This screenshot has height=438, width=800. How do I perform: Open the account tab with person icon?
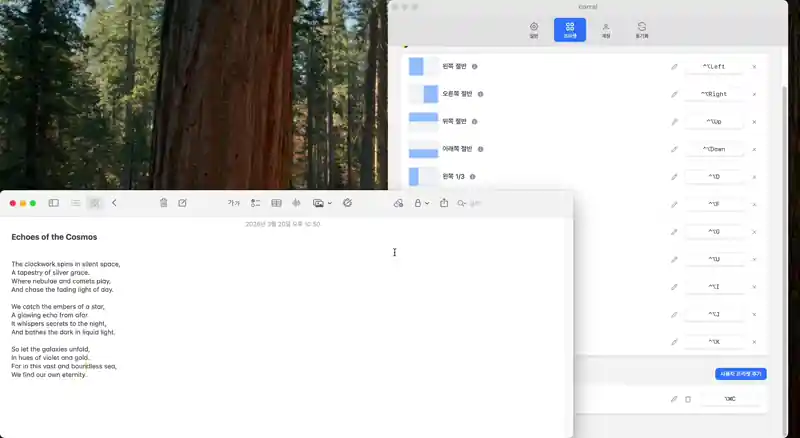606,30
